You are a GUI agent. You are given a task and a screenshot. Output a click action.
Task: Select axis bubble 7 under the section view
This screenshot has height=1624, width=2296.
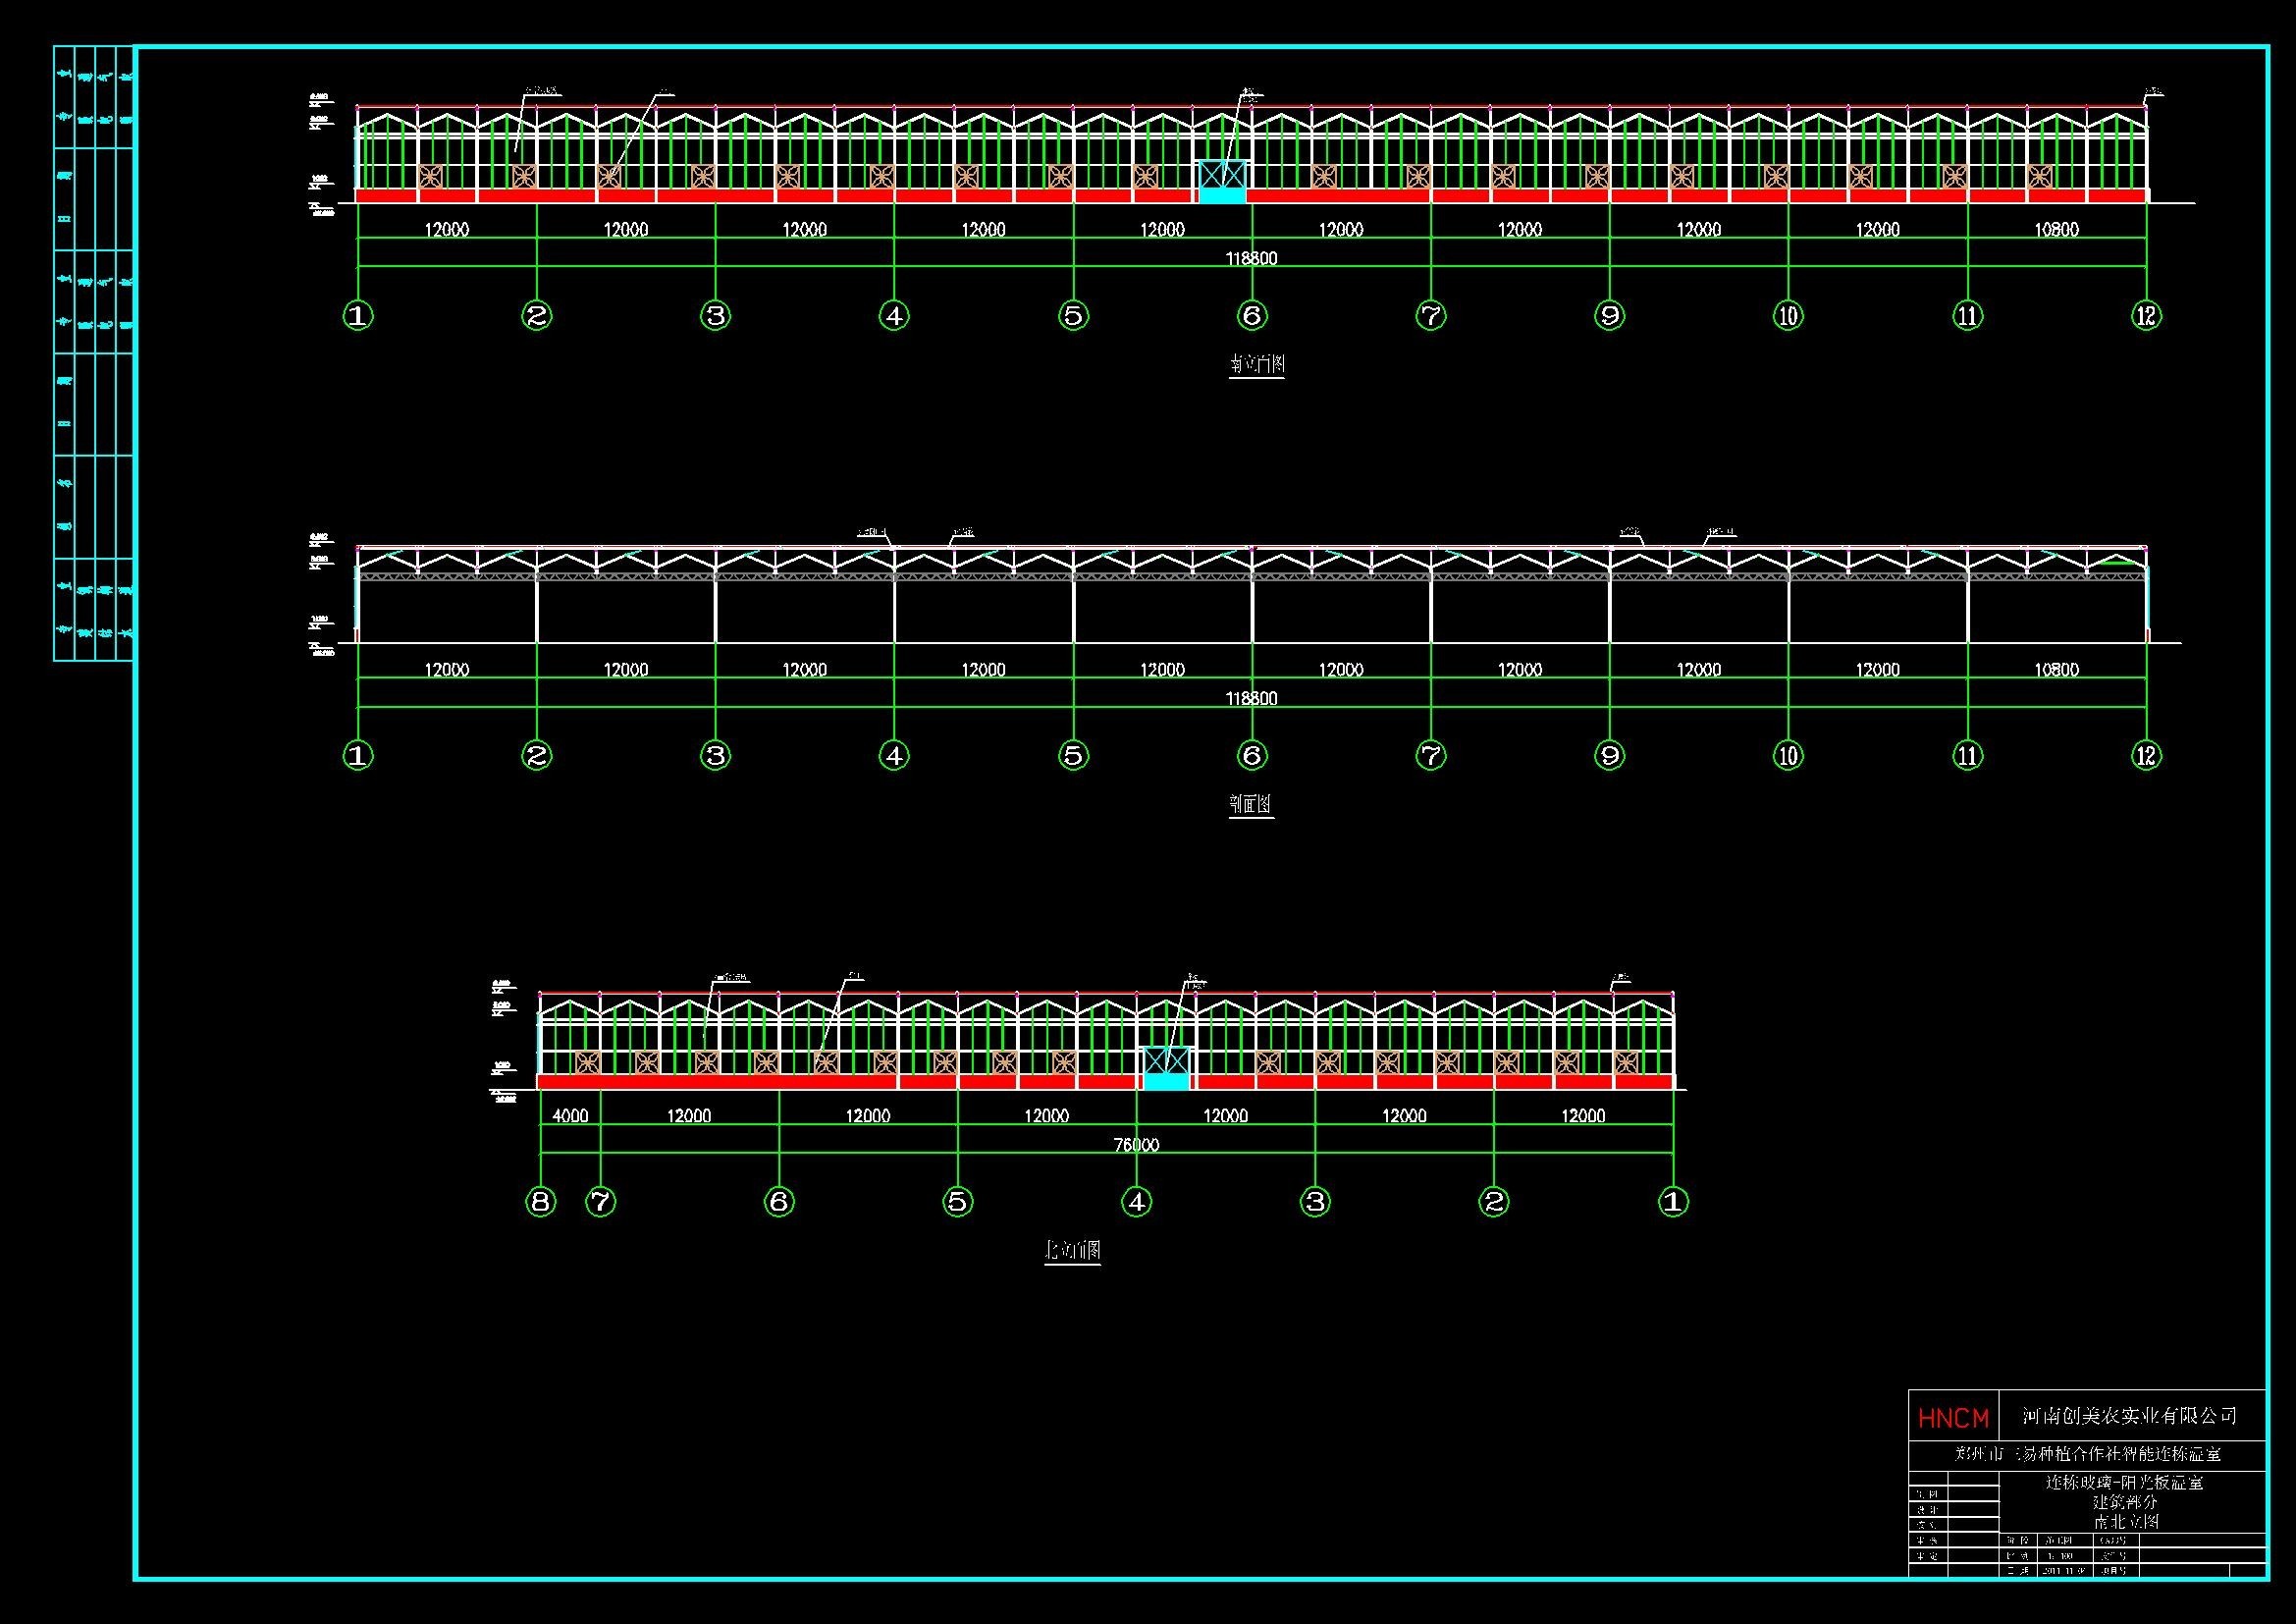click(x=1431, y=755)
